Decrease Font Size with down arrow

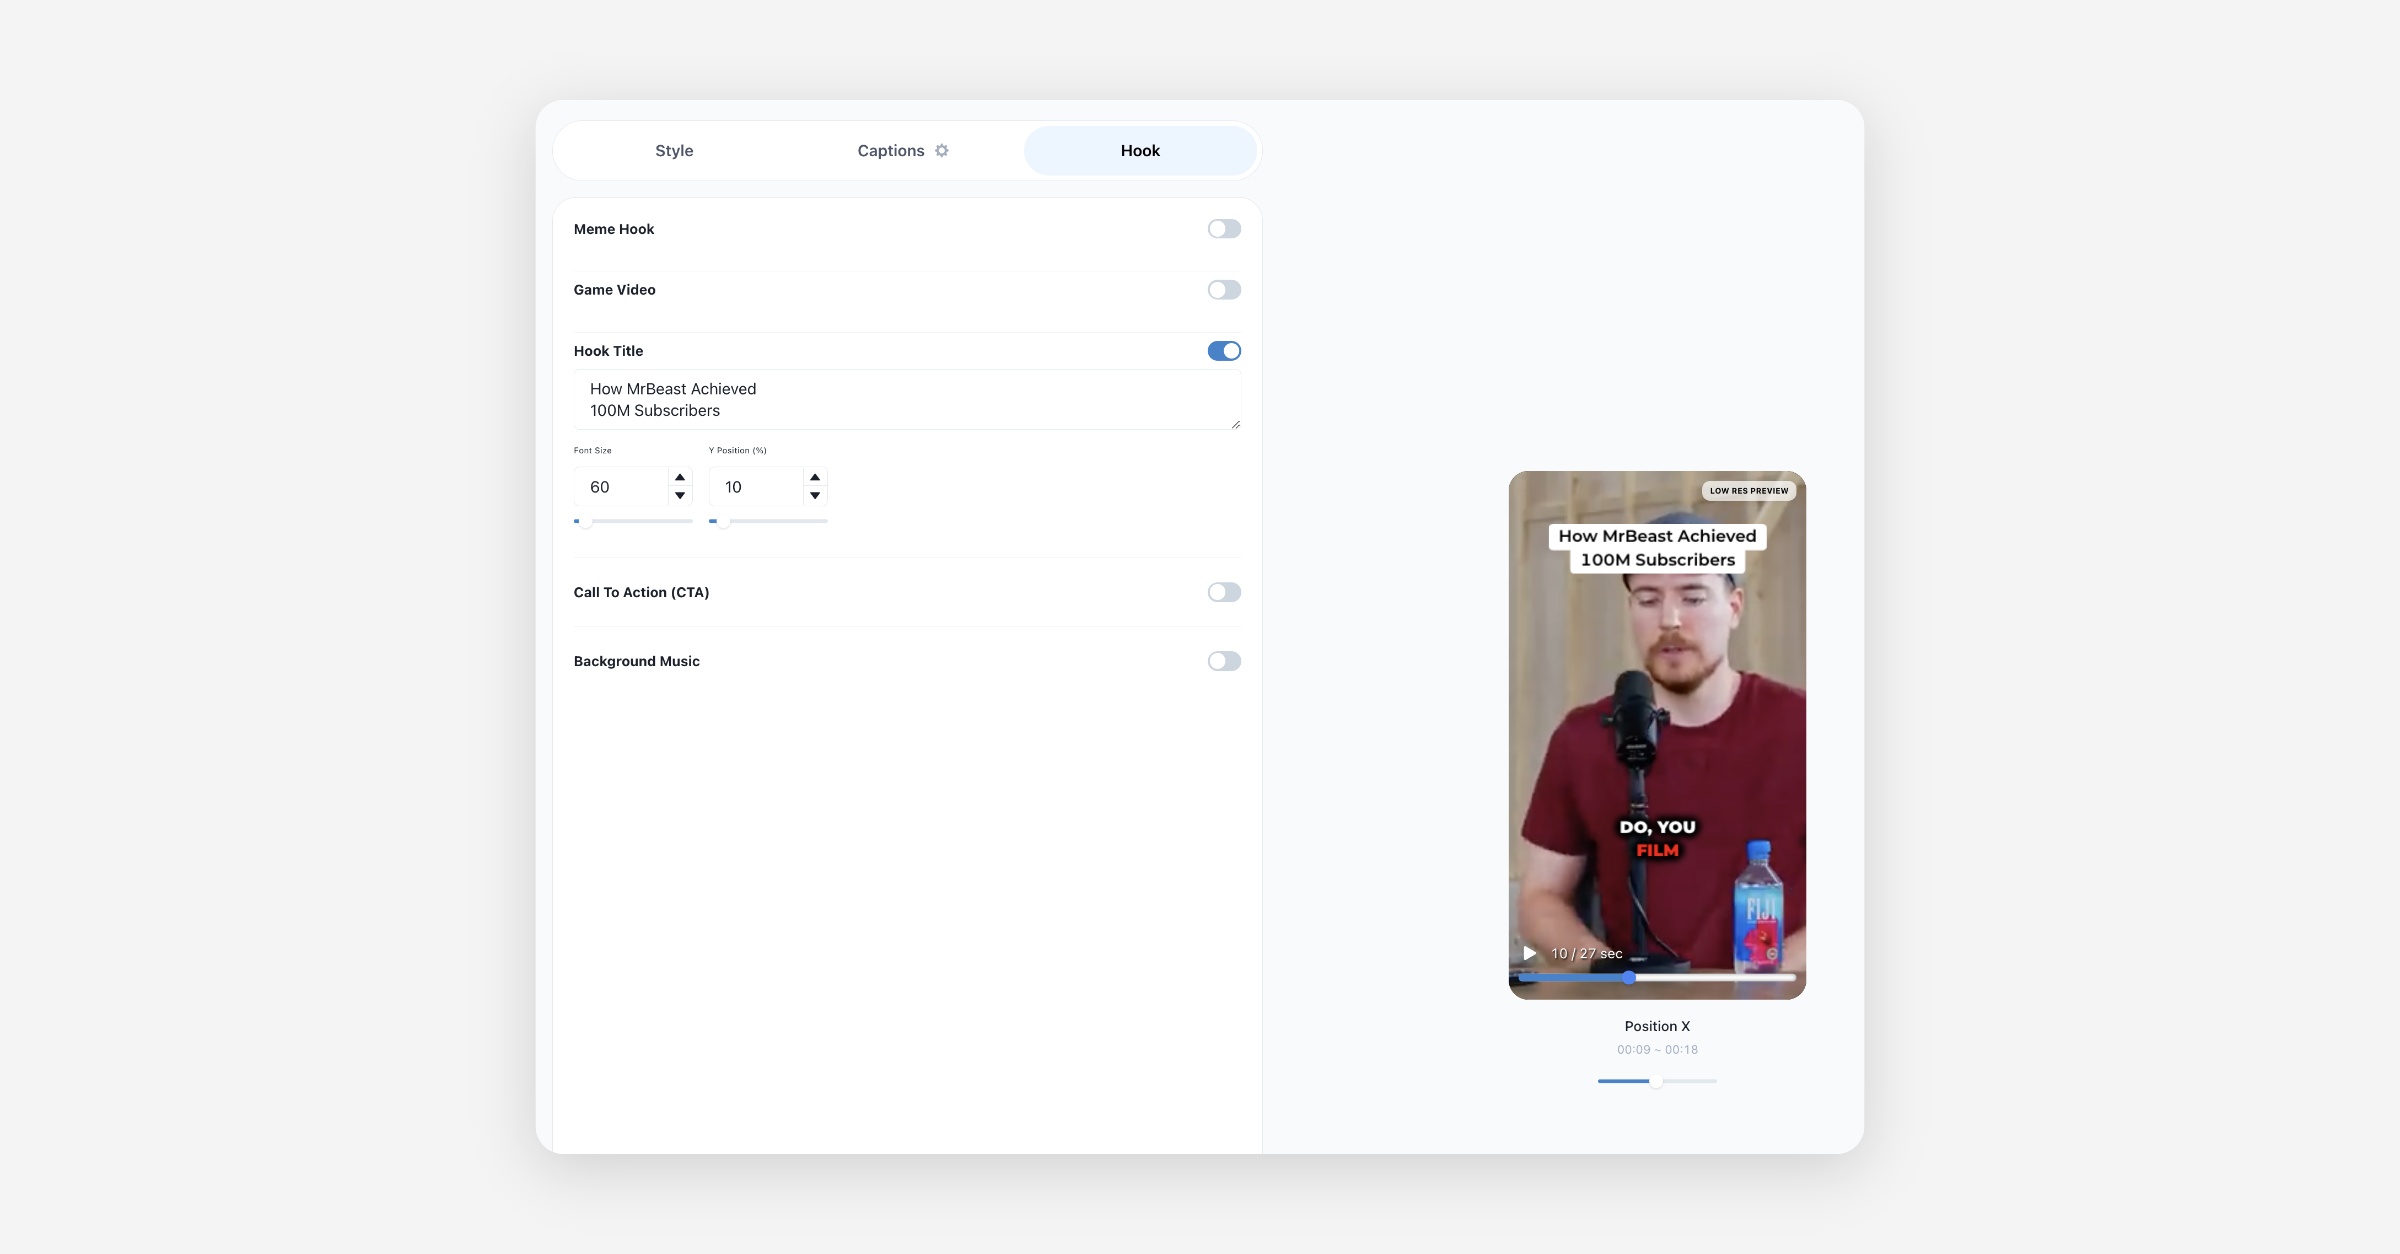tap(680, 496)
